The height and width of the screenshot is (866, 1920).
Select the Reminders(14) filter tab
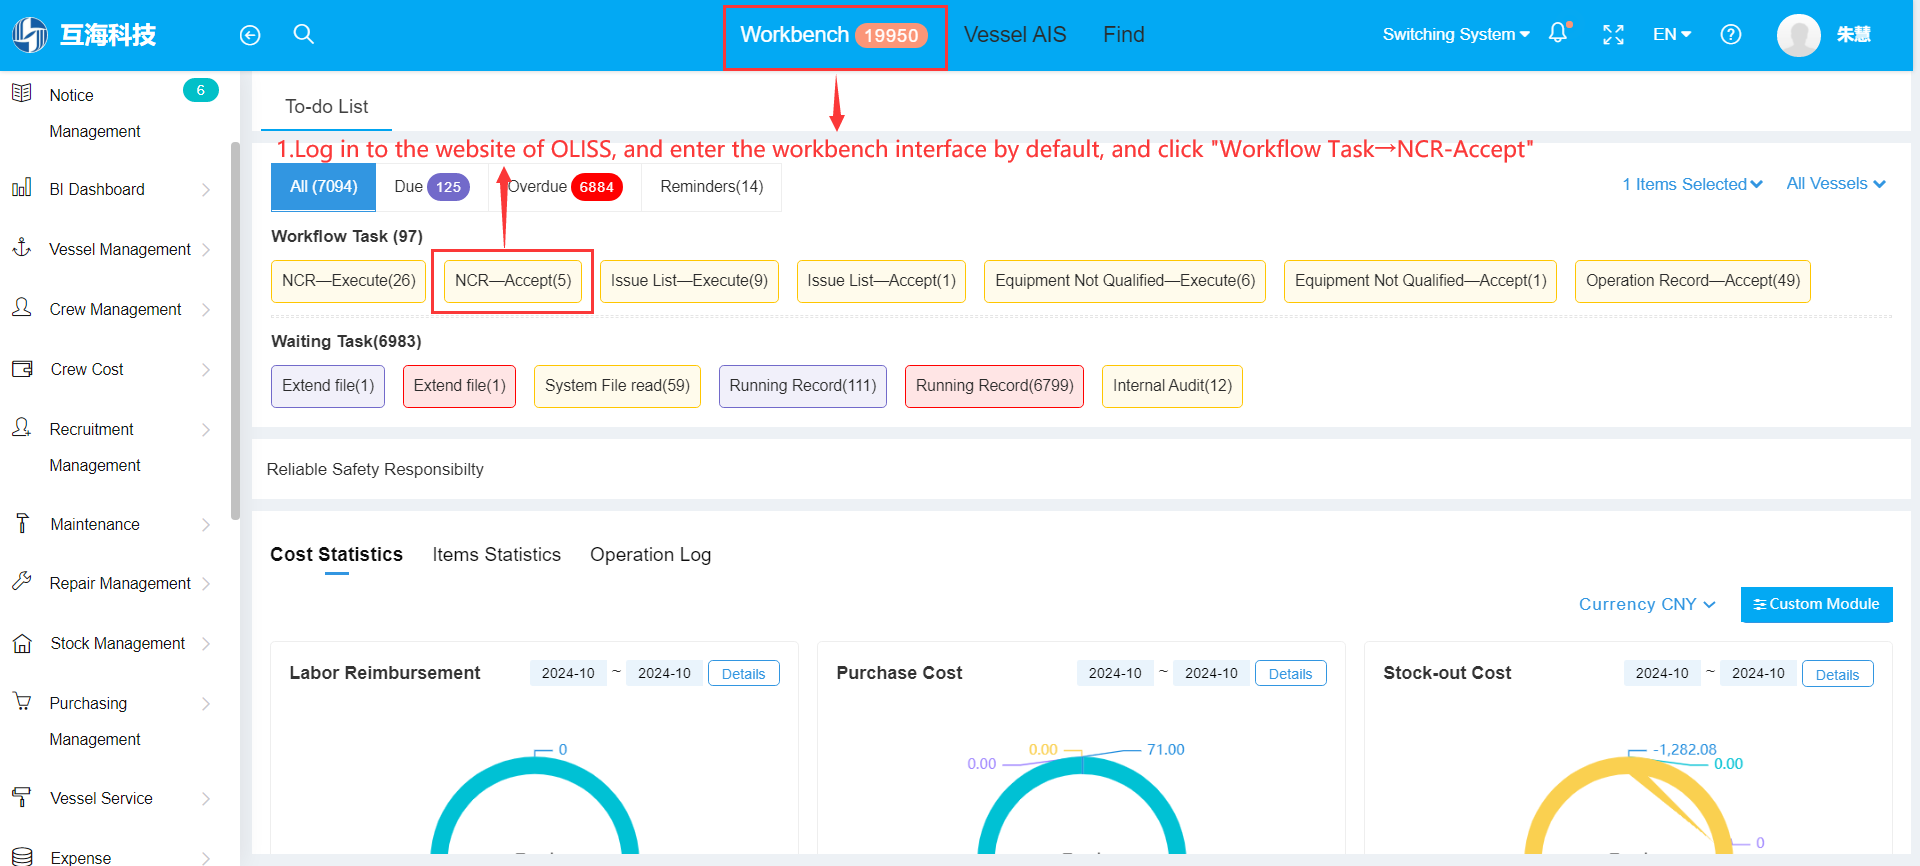(712, 187)
